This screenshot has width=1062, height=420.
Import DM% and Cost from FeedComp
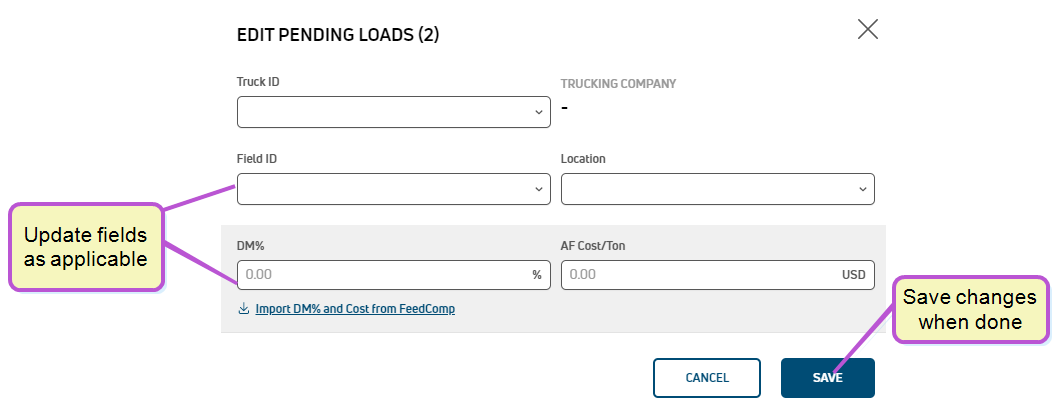[x=355, y=309]
